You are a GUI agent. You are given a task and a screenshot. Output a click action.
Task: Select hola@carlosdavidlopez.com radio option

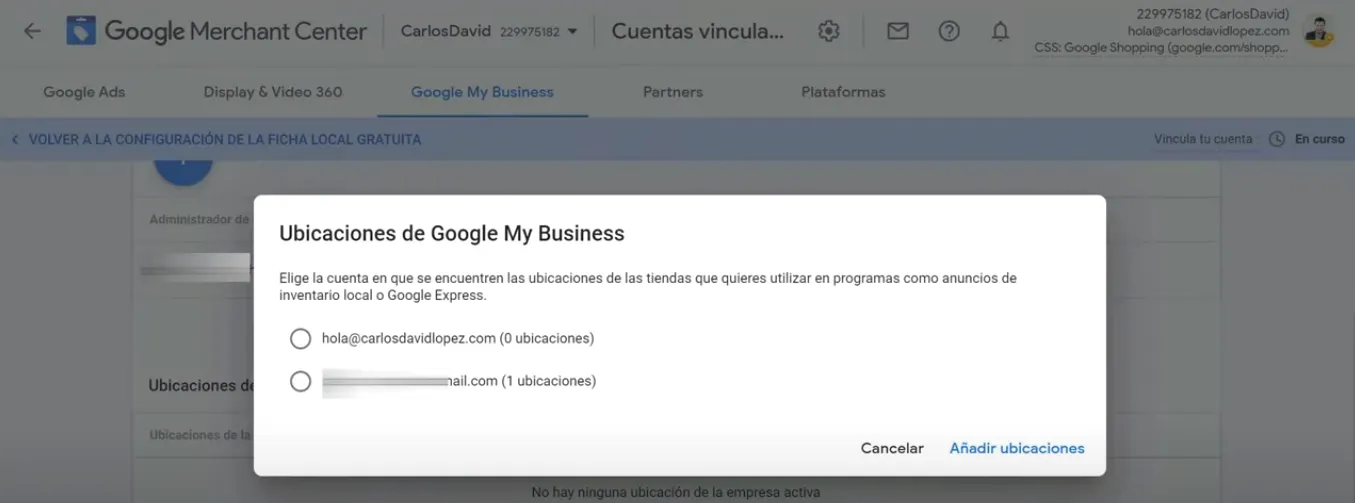(300, 339)
